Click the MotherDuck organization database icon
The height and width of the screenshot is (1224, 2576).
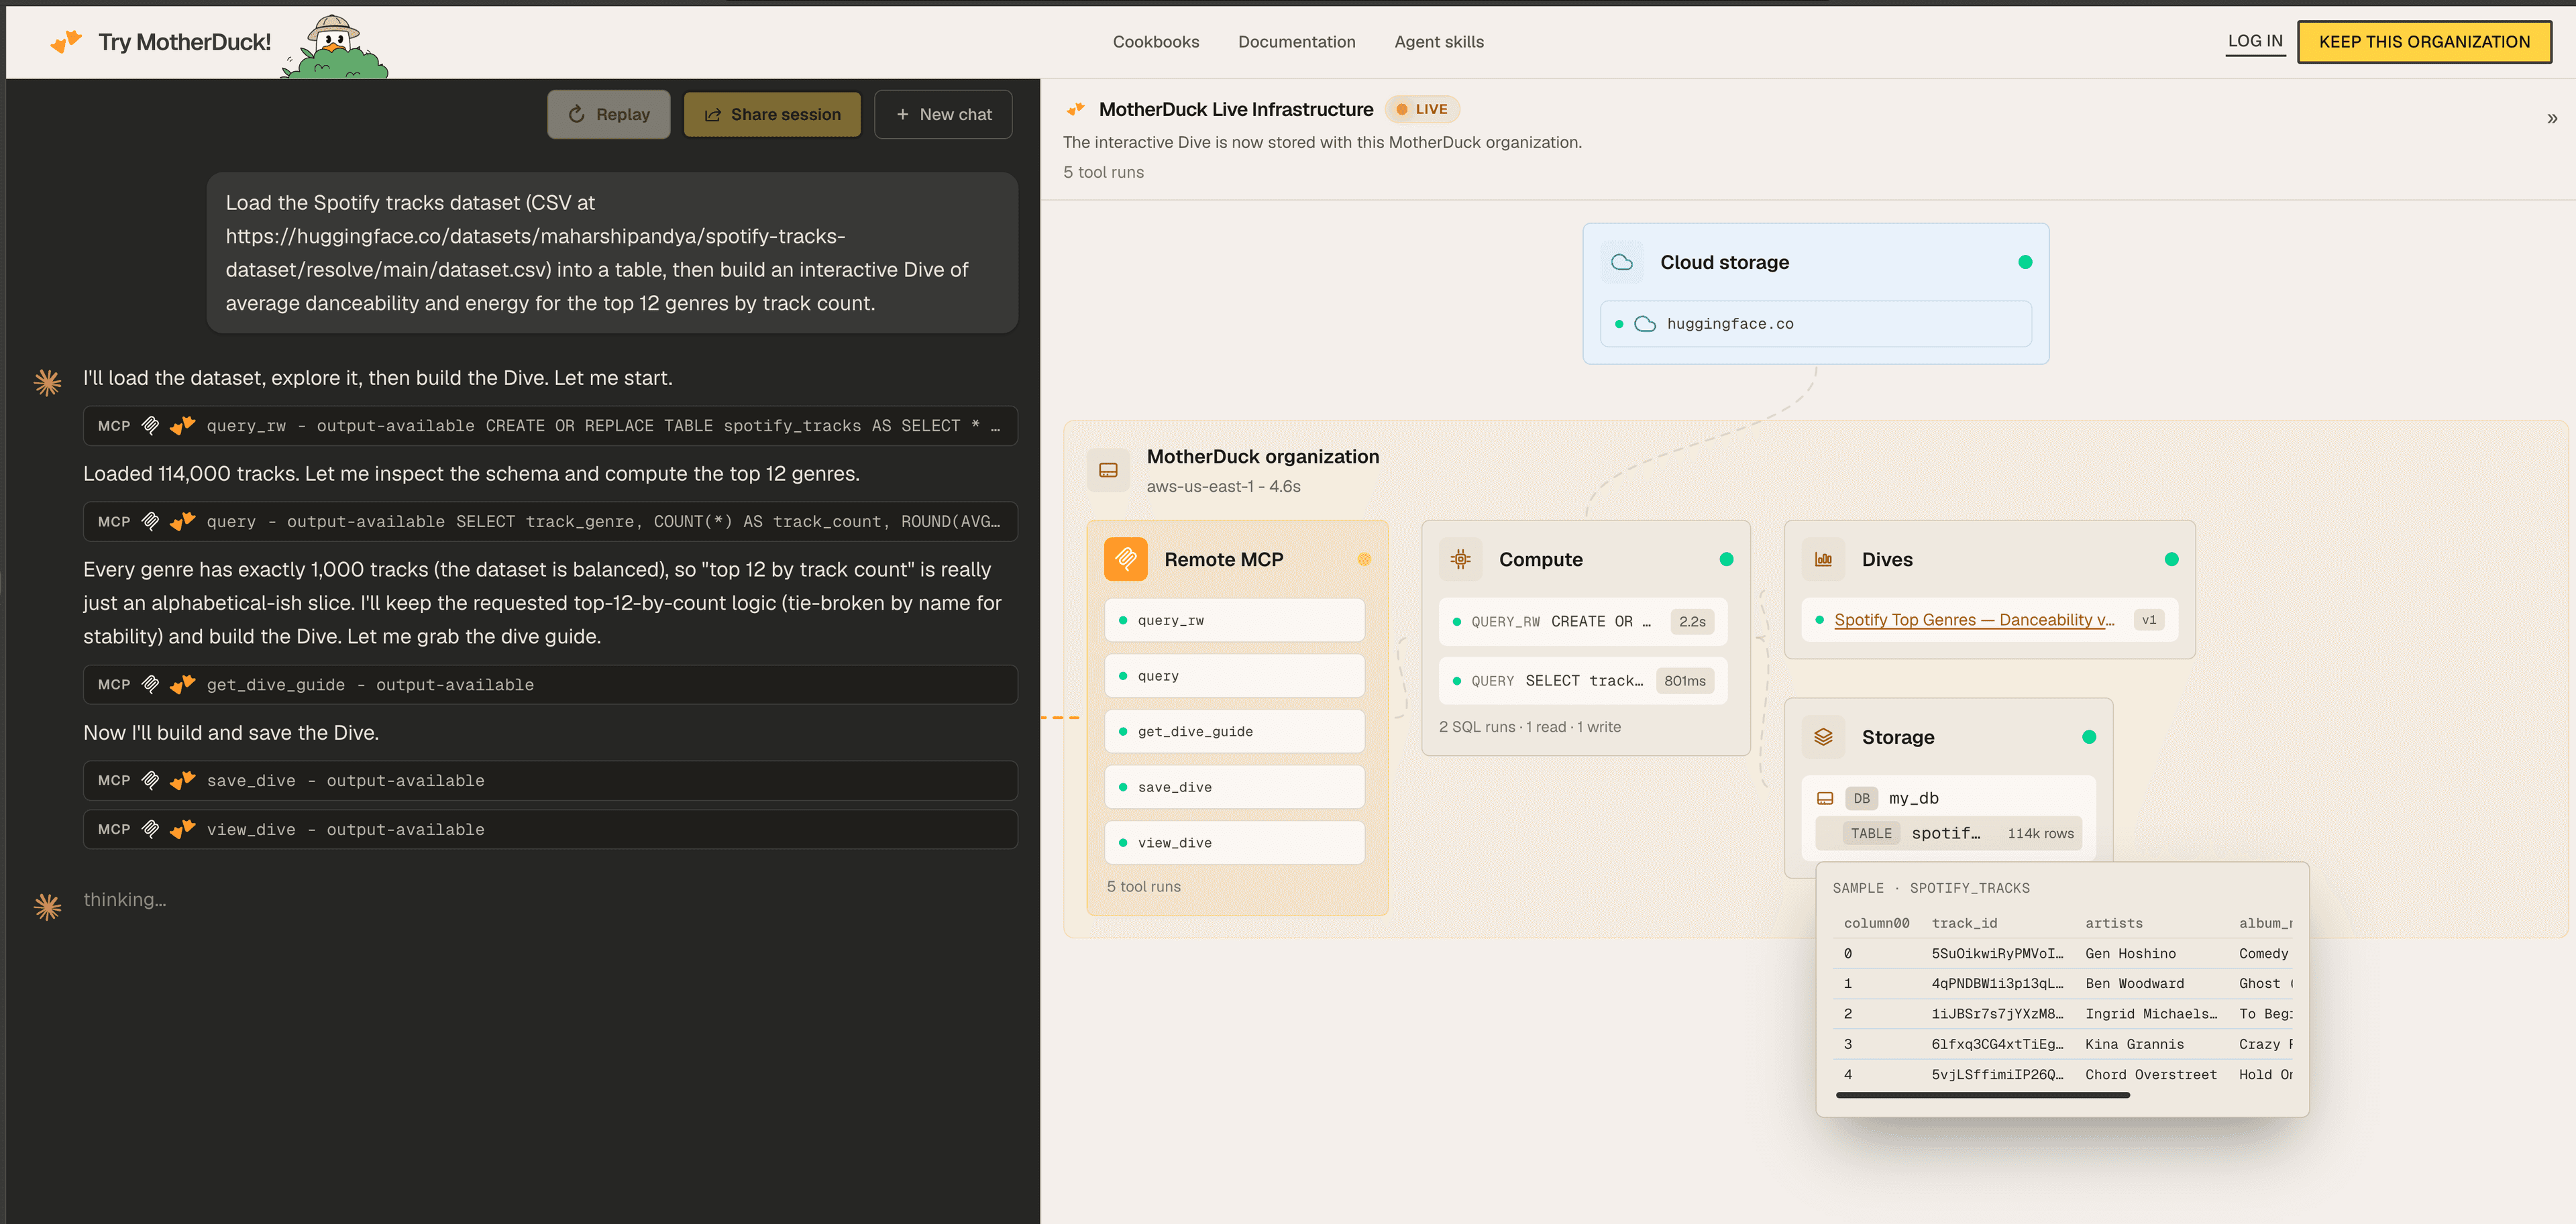coord(1108,470)
